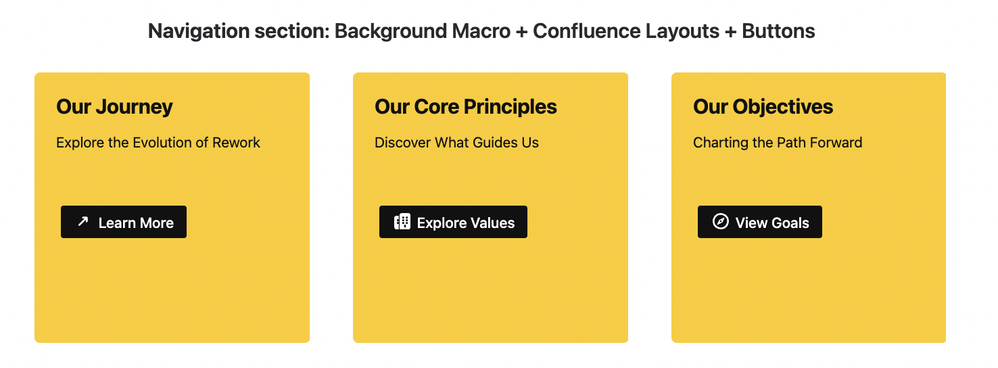Click the Our Objectives heading
The height and width of the screenshot is (368, 998).
point(763,107)
